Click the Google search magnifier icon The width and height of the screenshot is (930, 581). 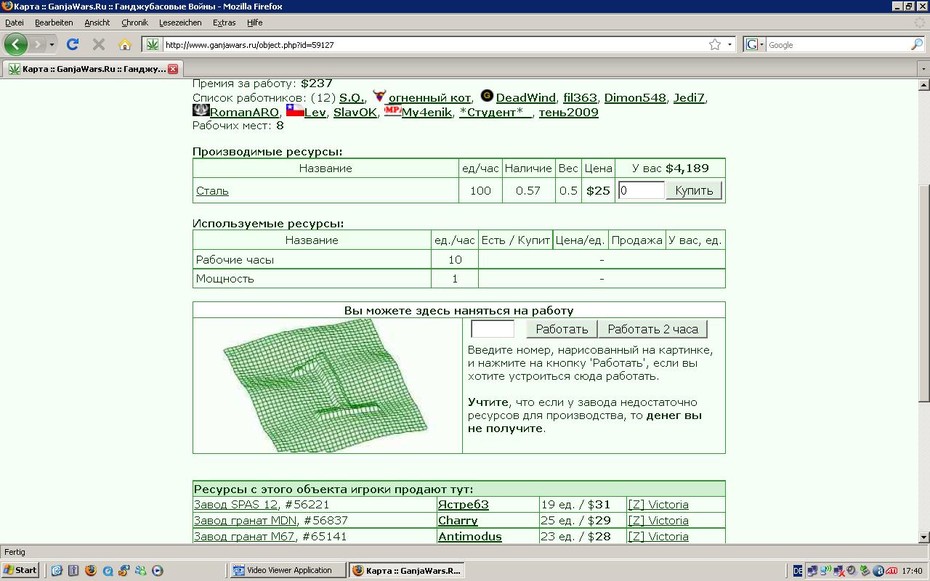pos(916,44)
